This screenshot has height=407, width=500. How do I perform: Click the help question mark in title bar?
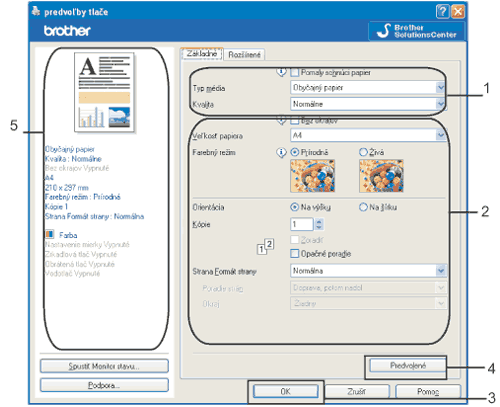click(442, 12)
